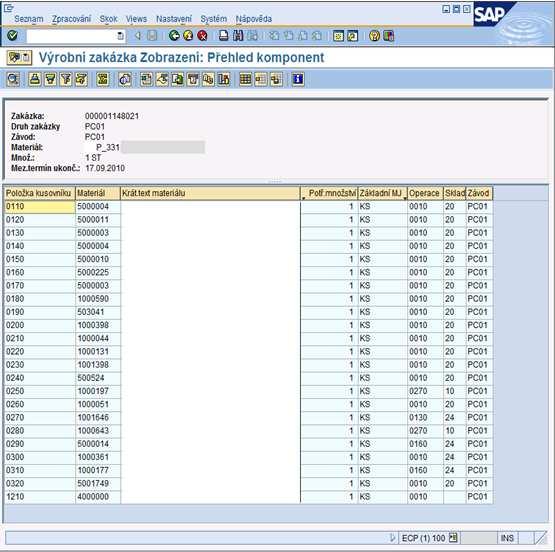Click material number 5000011

pyautogui.click(x=93, y=220)
